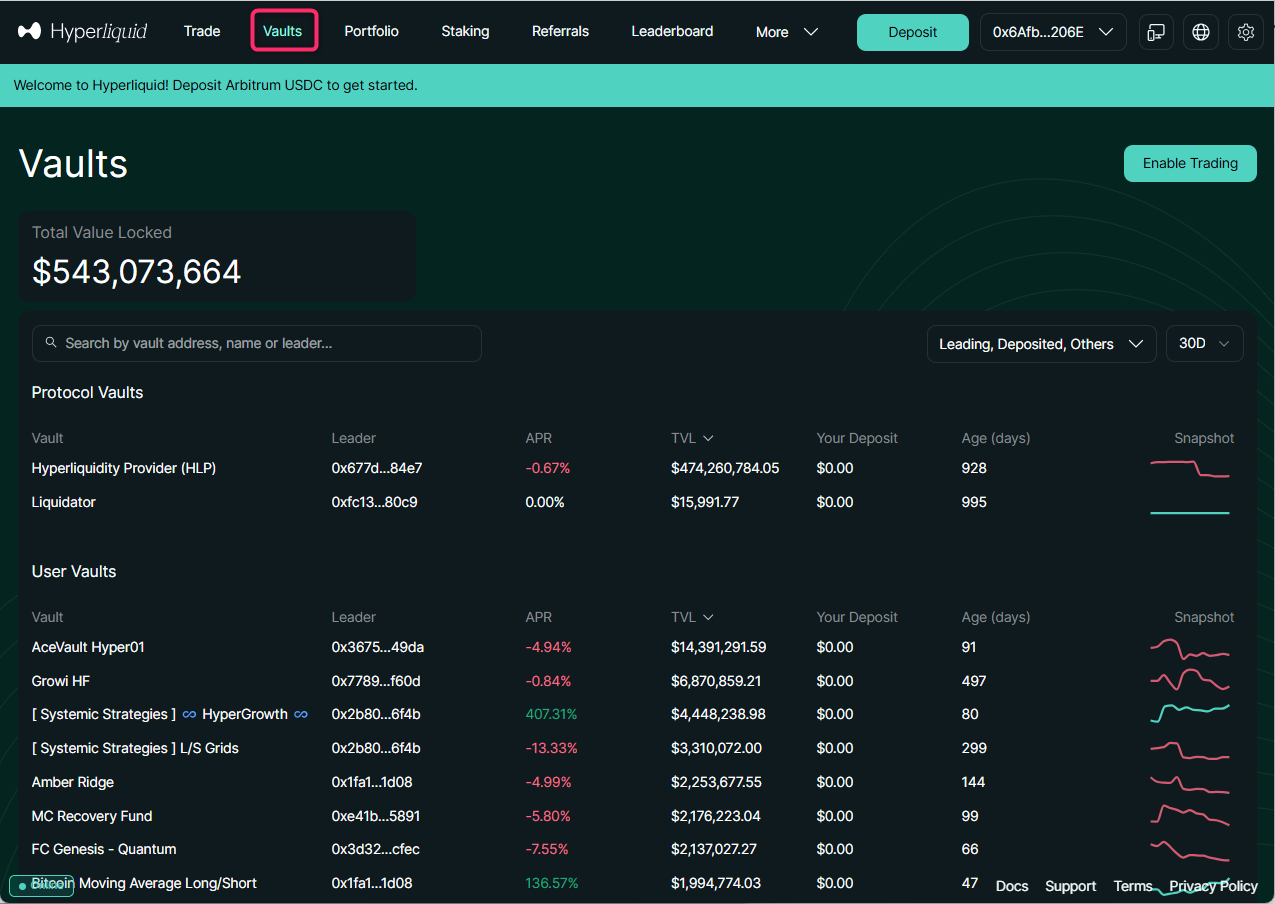Click HyperGrowth vault green snapshot chart
1275x904 pixels.
[x=1189, y=713]
